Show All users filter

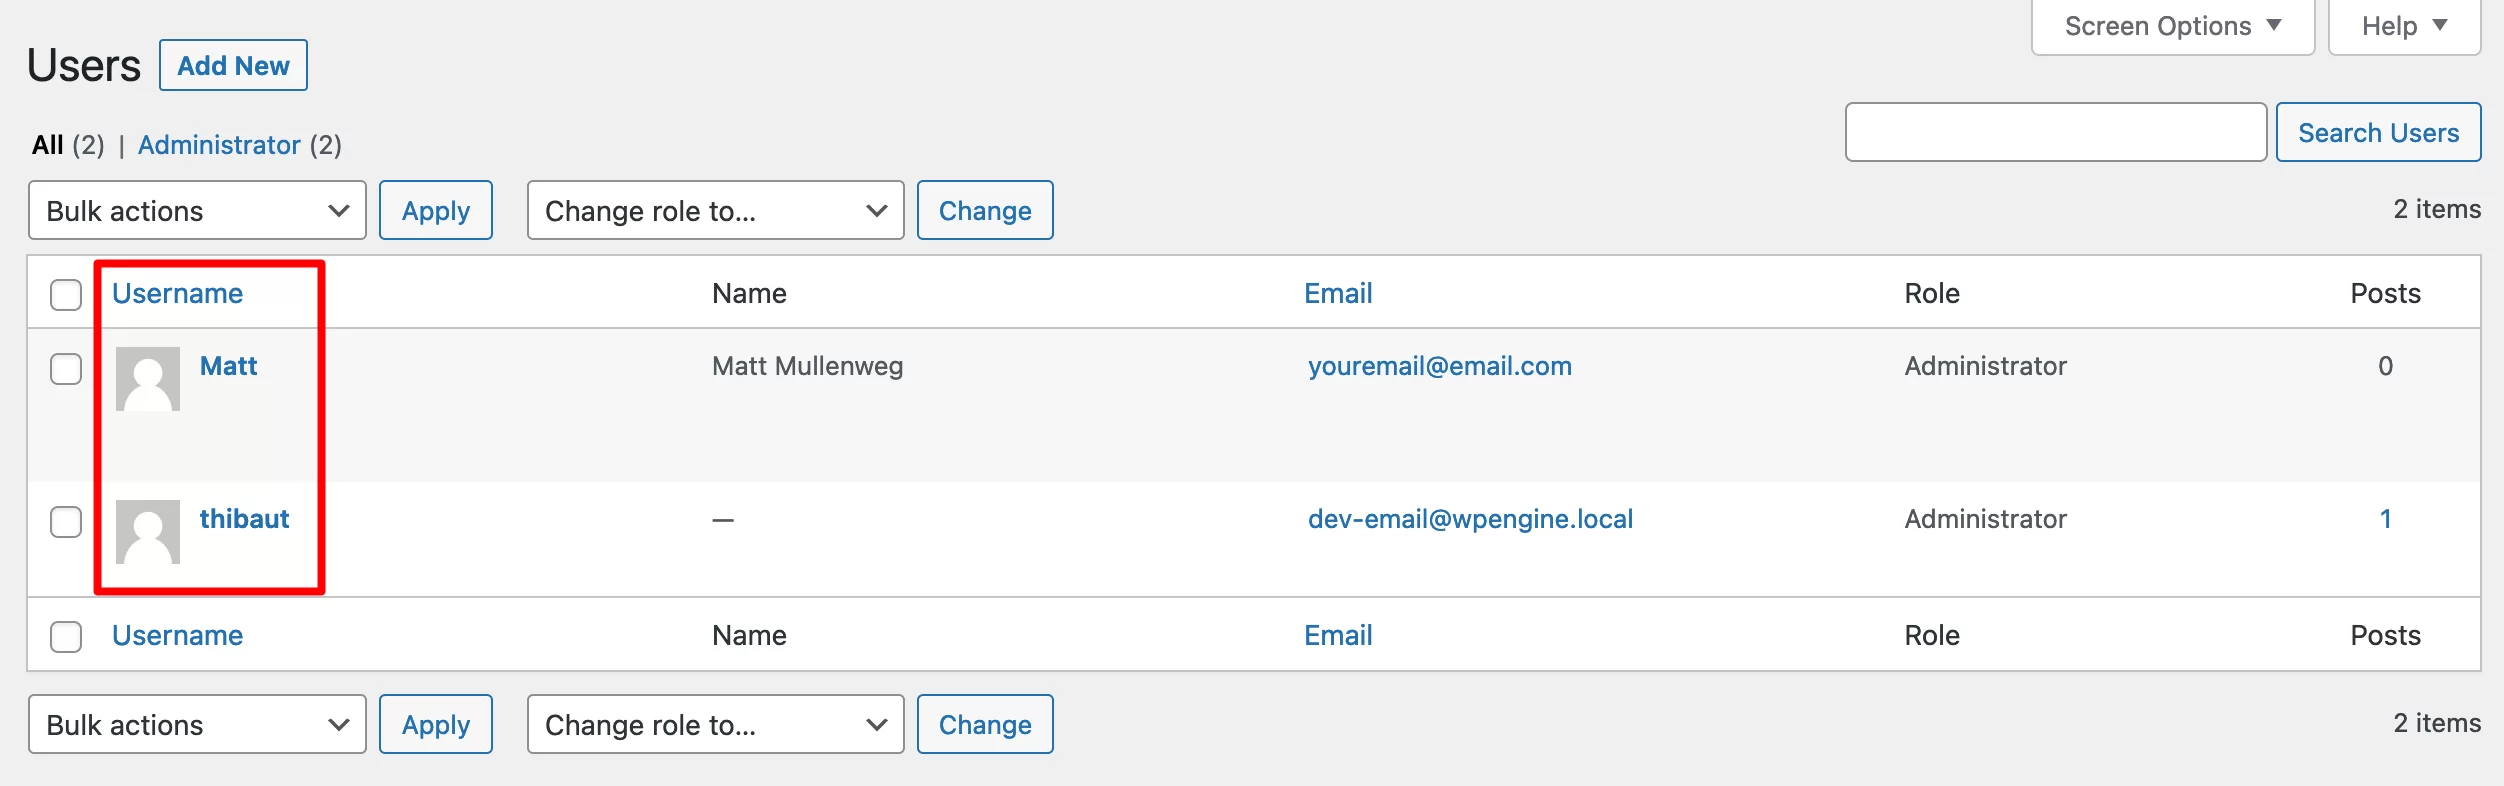48,145
